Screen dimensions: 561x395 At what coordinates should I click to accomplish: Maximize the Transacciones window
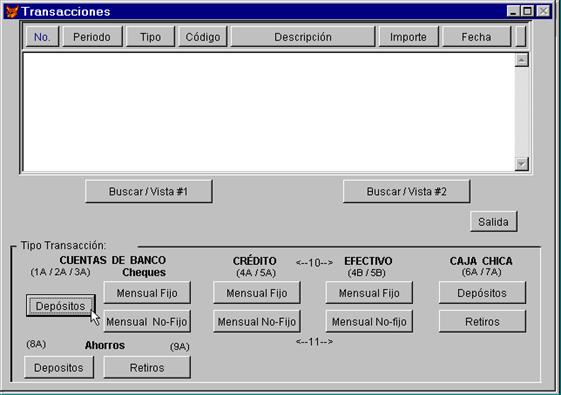(x=527, y=11)
